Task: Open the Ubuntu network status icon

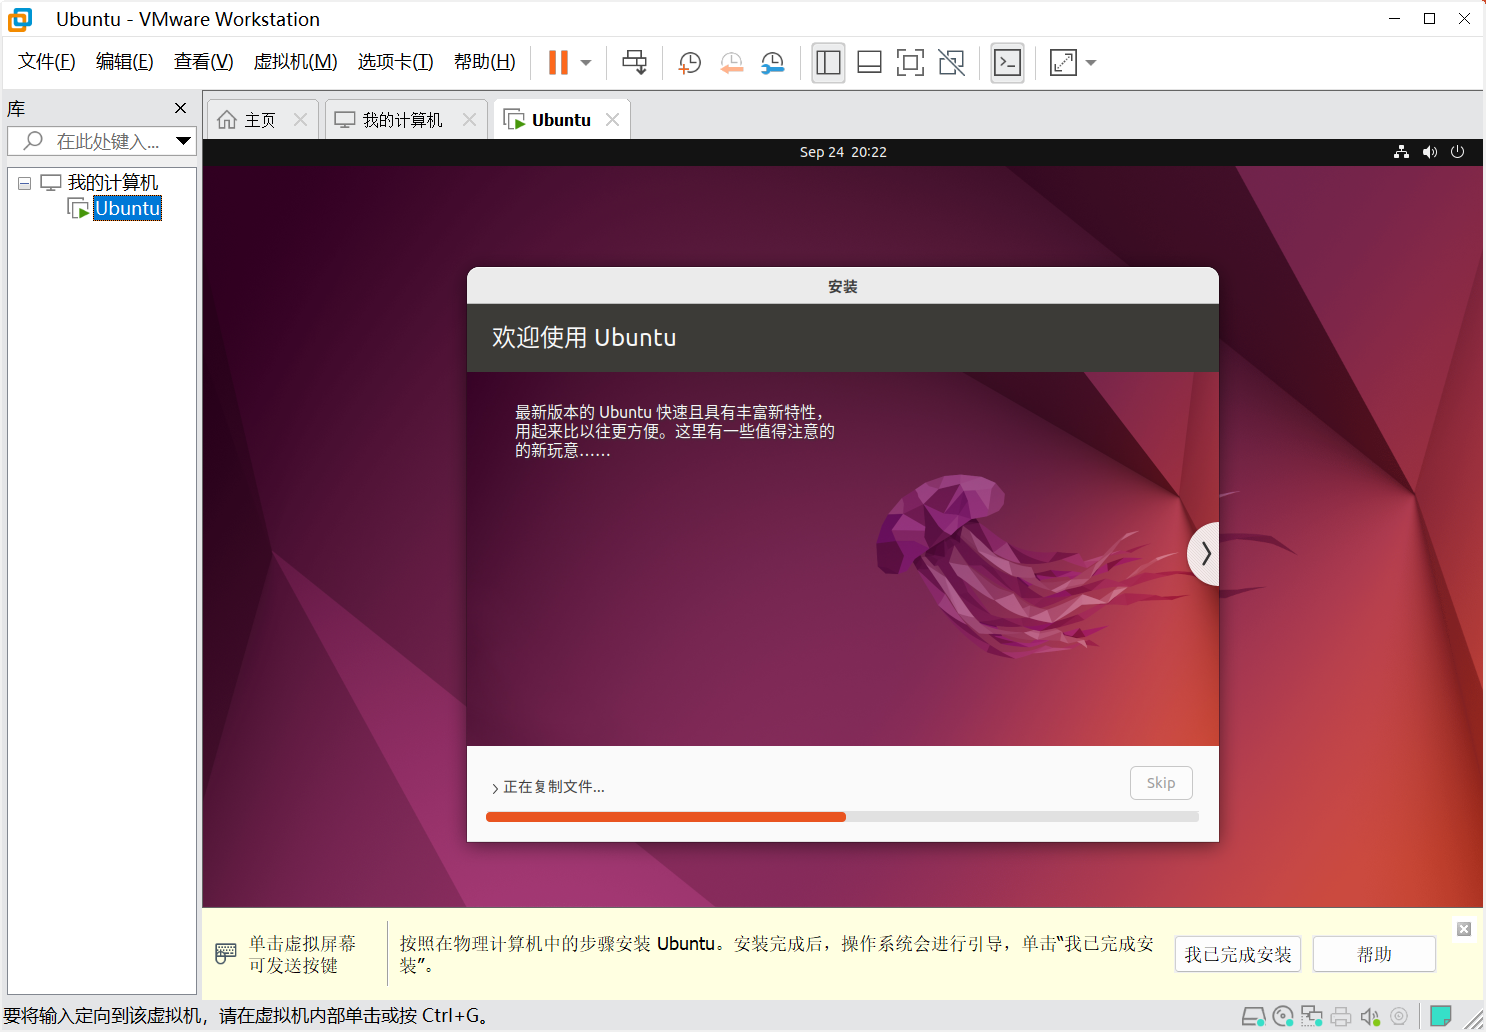Action: 1402,152
